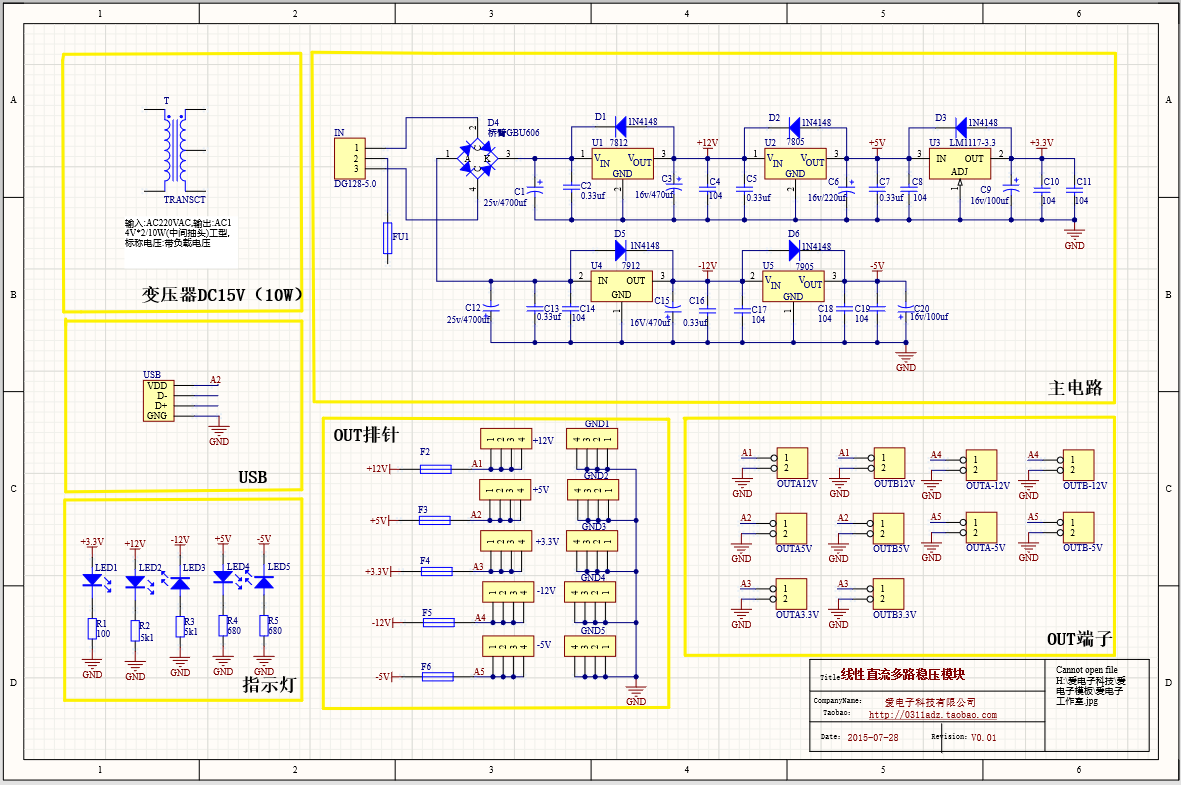Click the GND1 pin header
The height and width of the screenshot is (785, 1181).
[x=592, y=438]
